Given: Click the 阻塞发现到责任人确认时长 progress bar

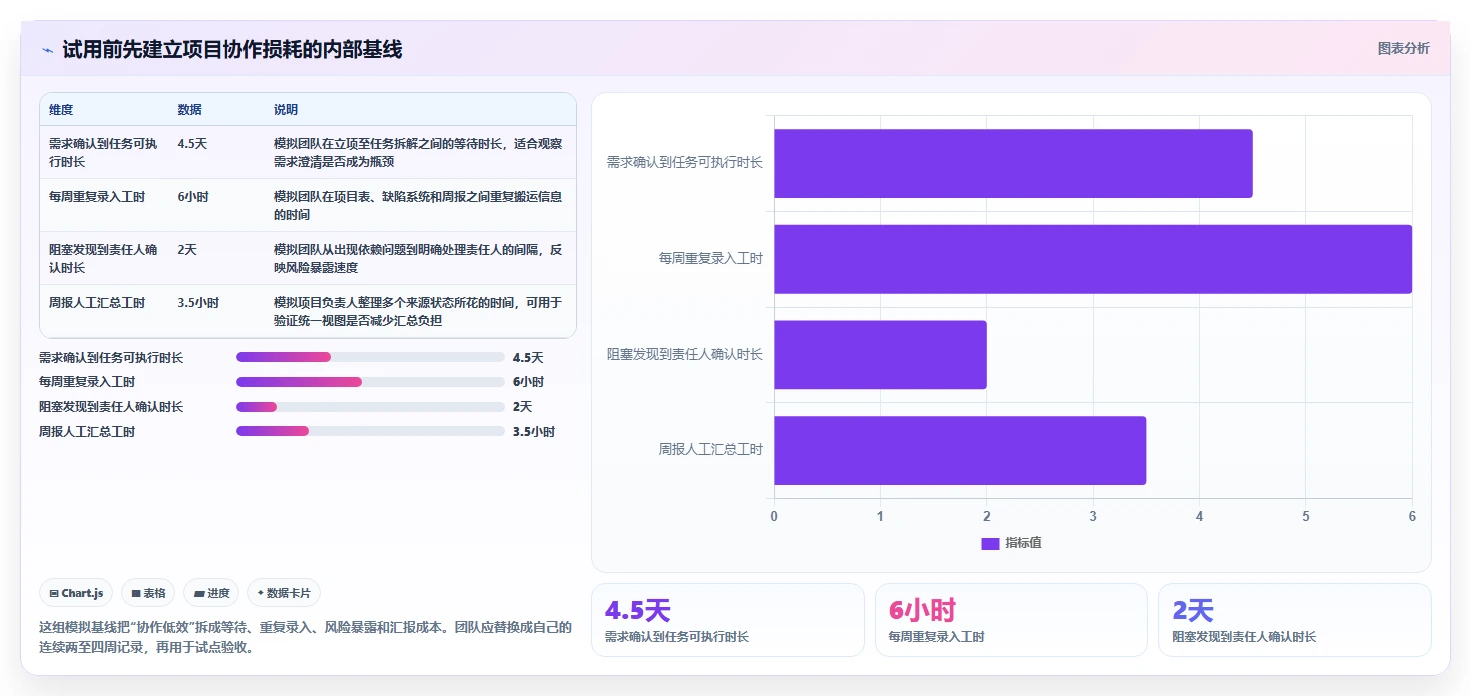Looking at the screenshot, I should (370, 407).
